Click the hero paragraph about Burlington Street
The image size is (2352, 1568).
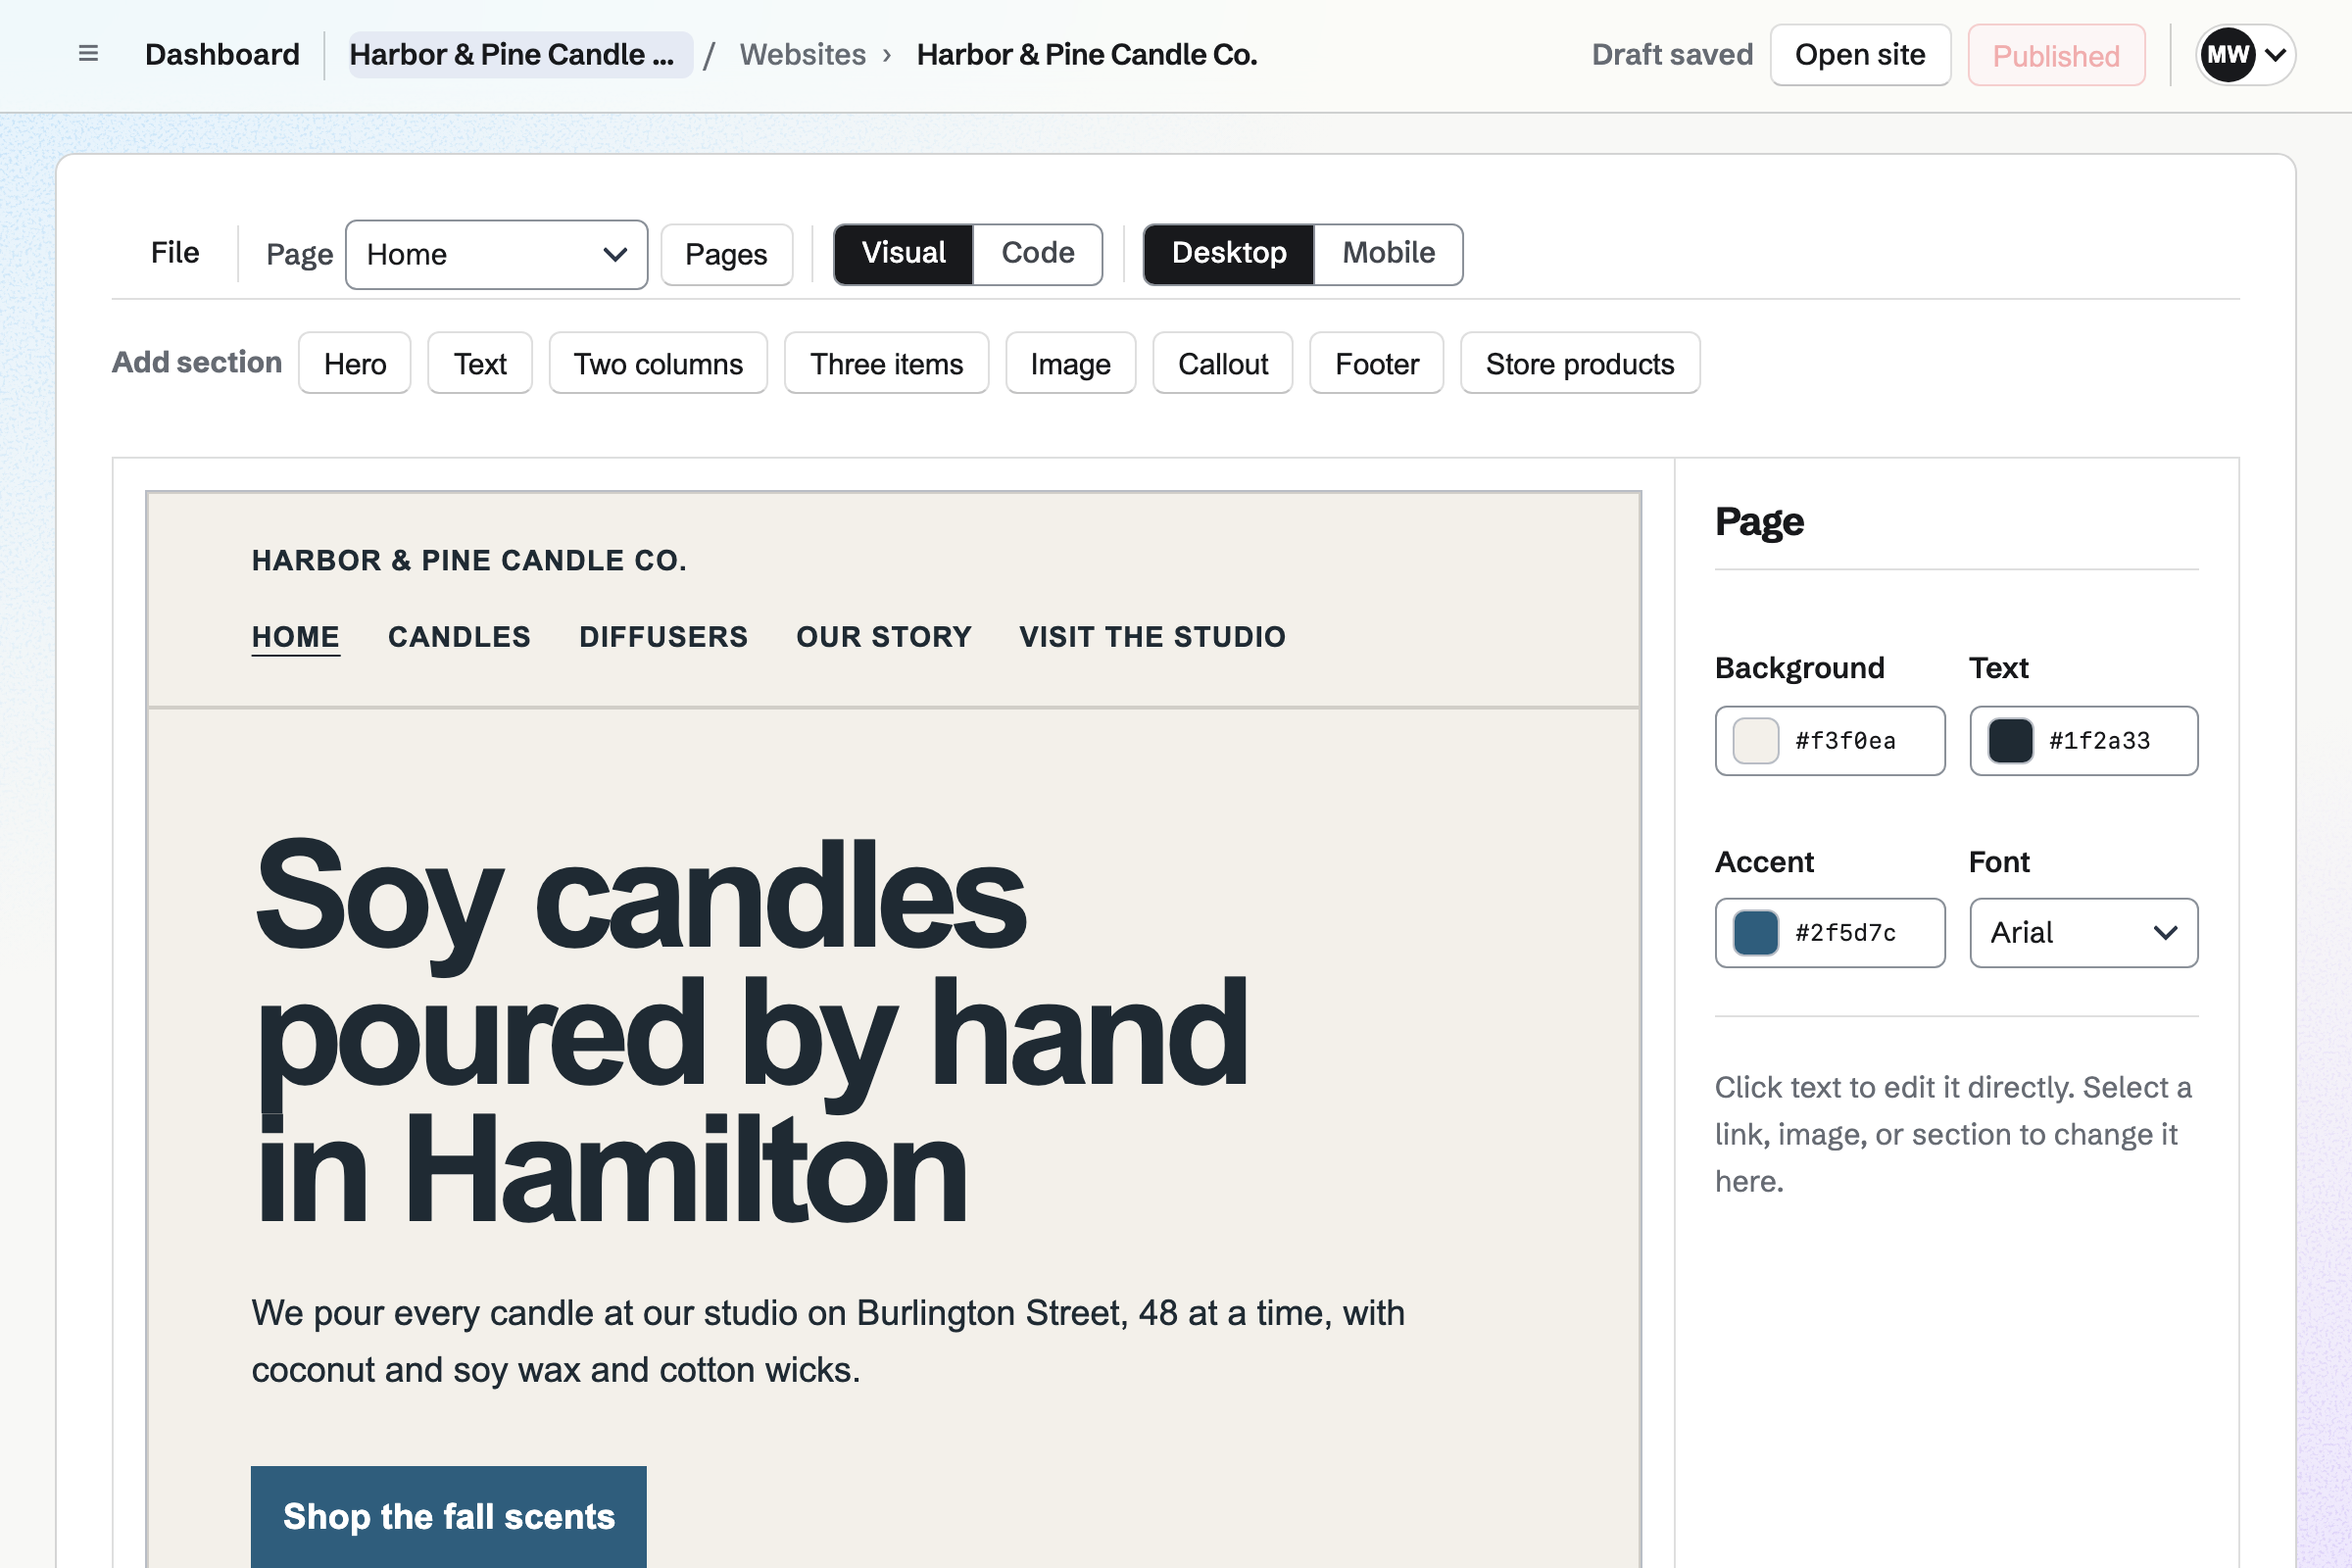[828, 1341]
